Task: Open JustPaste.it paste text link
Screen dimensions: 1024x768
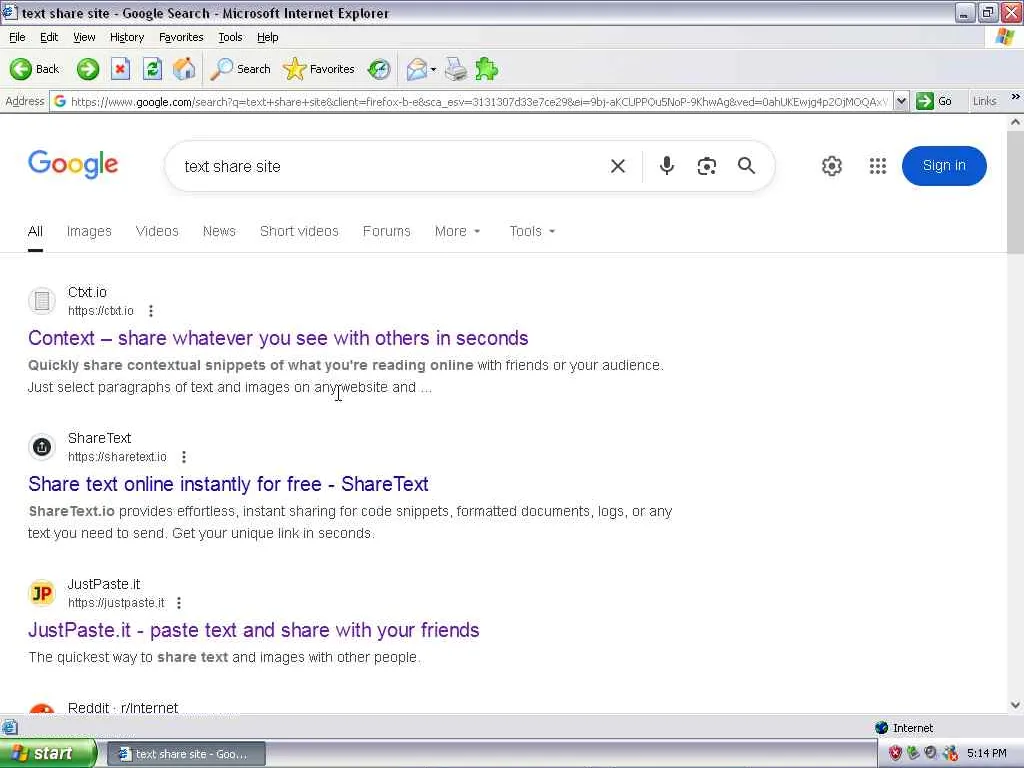Action: click(253, 630)
